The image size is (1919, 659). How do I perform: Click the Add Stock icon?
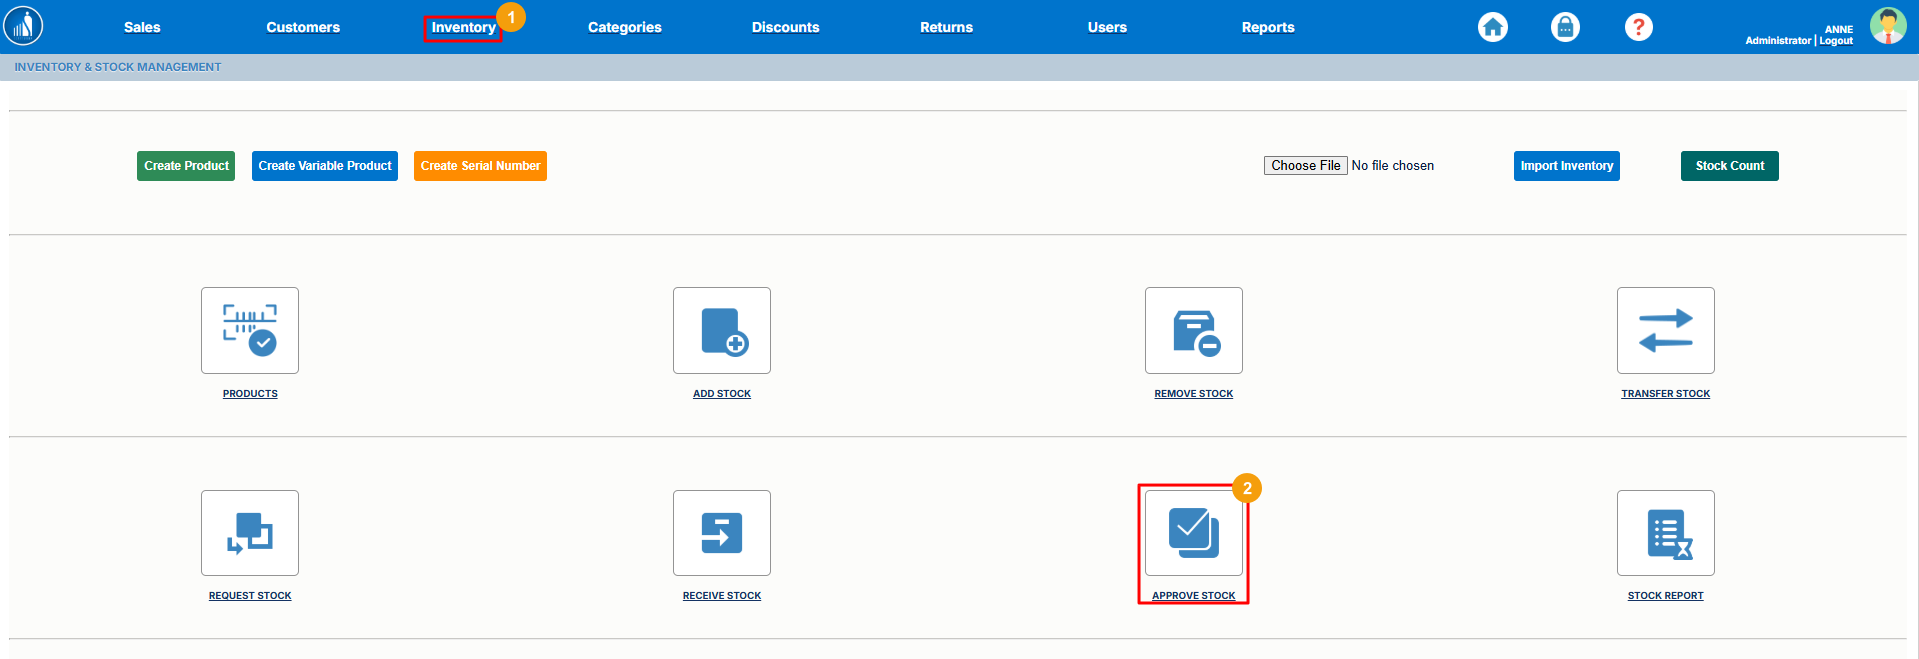coord(722,331)
